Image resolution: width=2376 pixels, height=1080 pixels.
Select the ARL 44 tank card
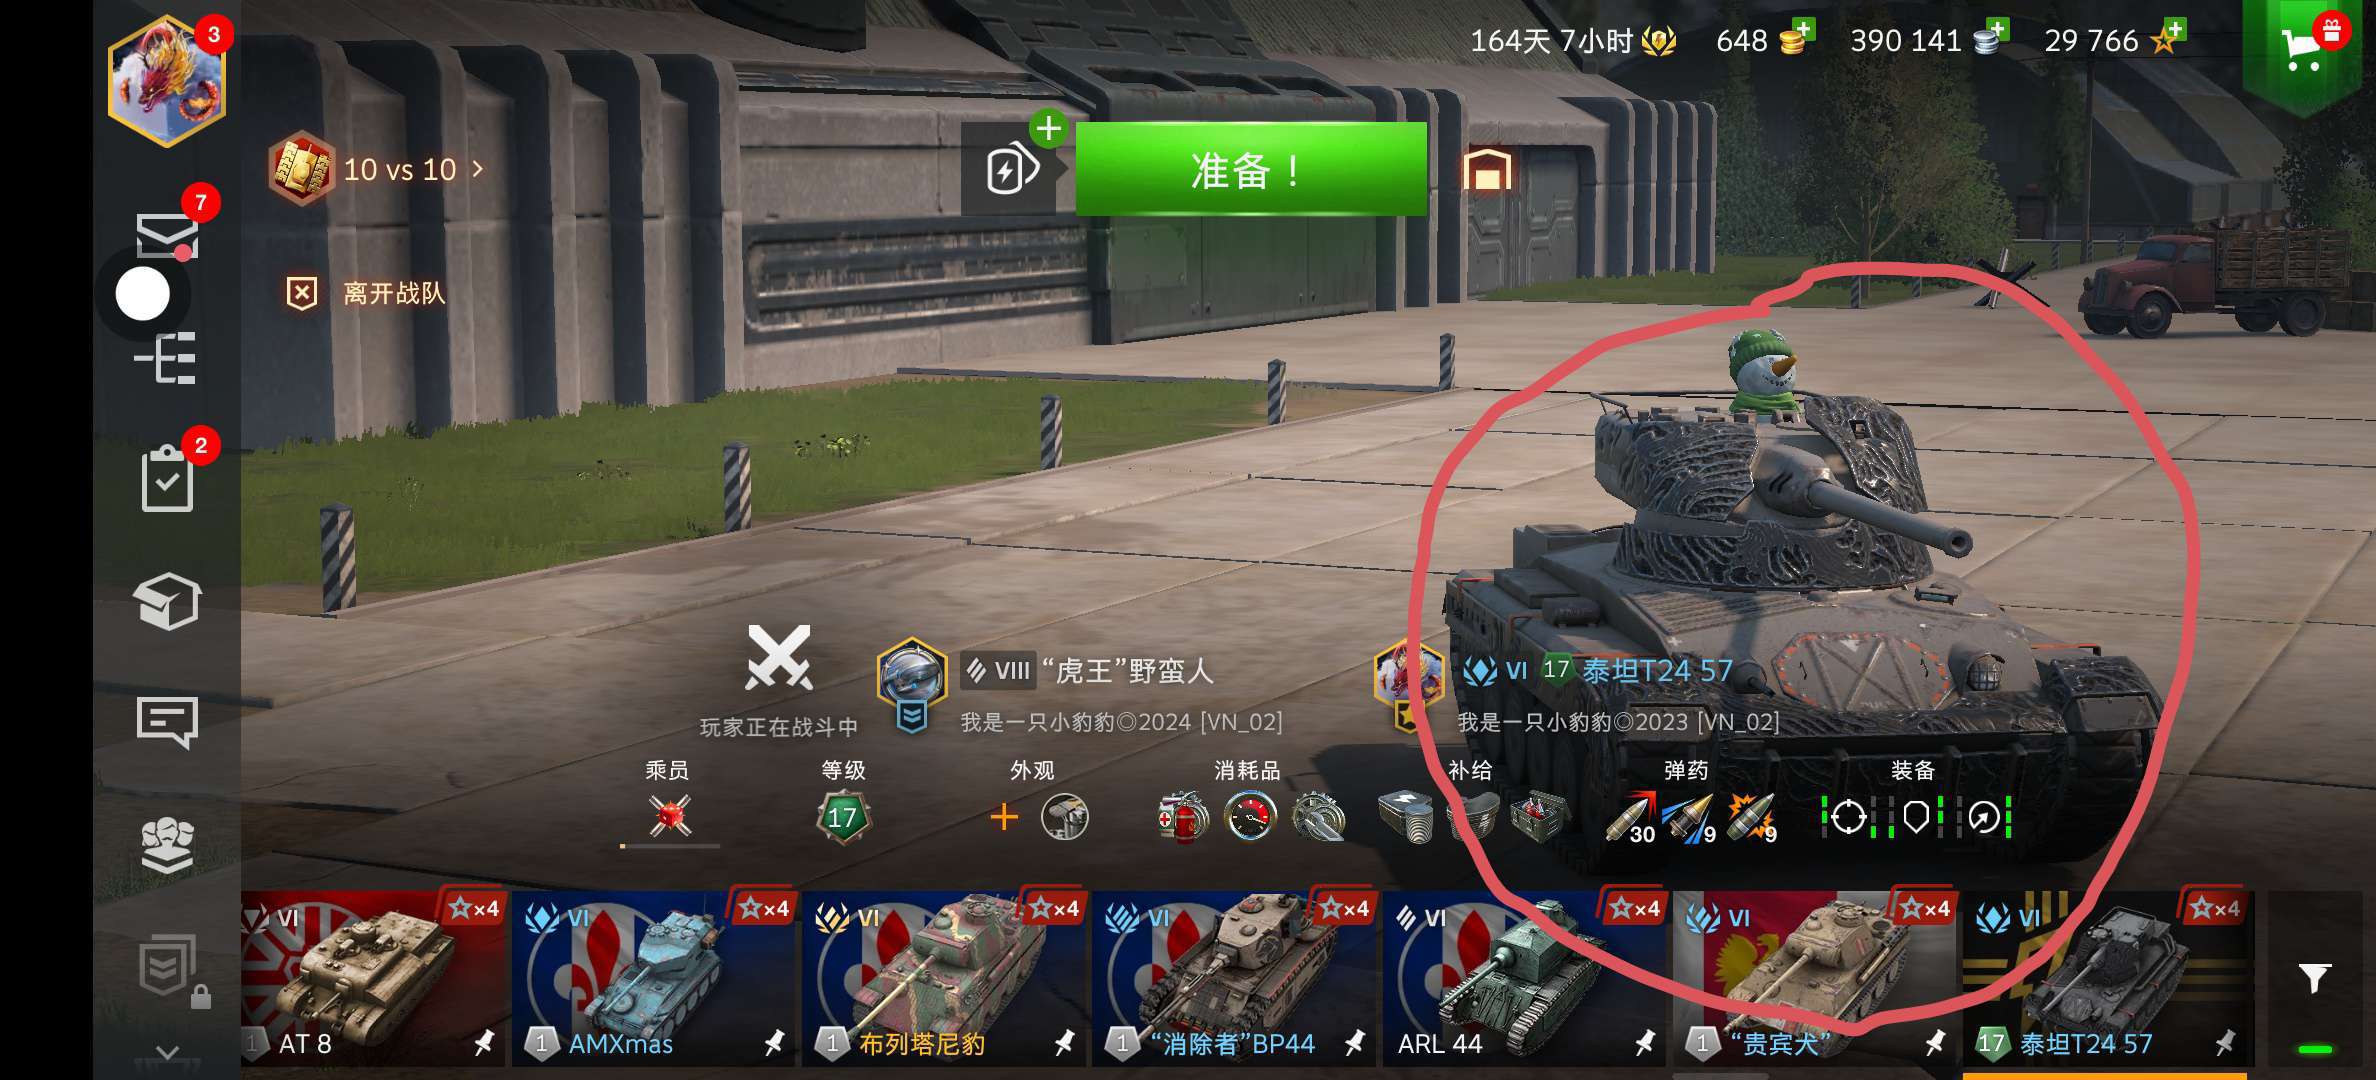pyautogui.click(x=1525, y=978)
